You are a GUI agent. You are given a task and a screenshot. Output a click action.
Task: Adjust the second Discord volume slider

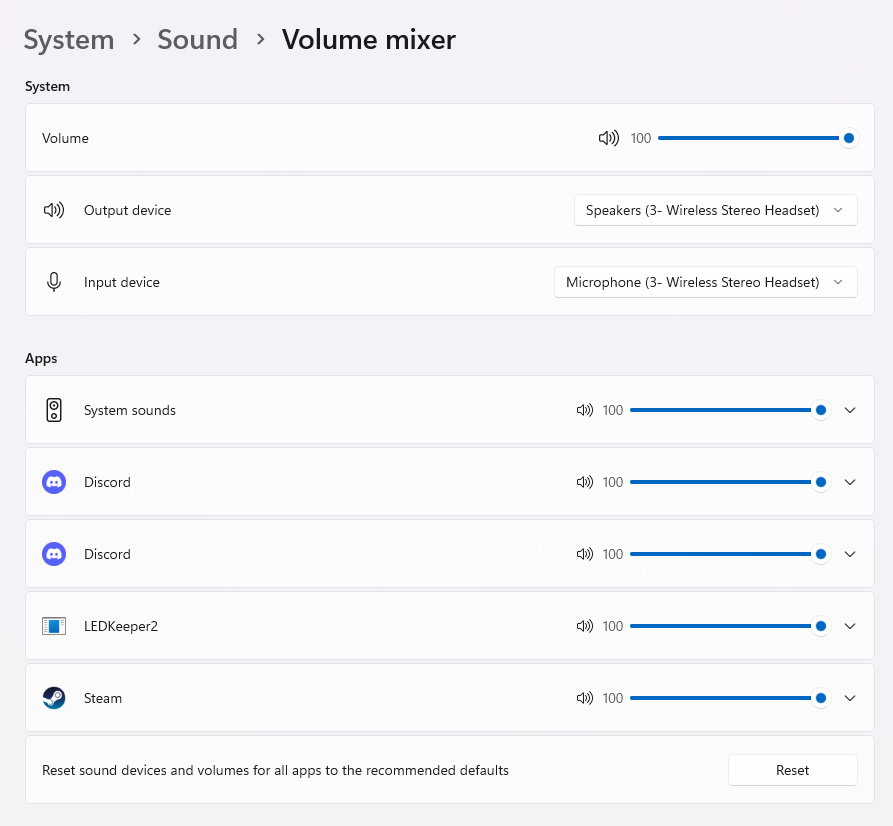[x=730, y=554]
